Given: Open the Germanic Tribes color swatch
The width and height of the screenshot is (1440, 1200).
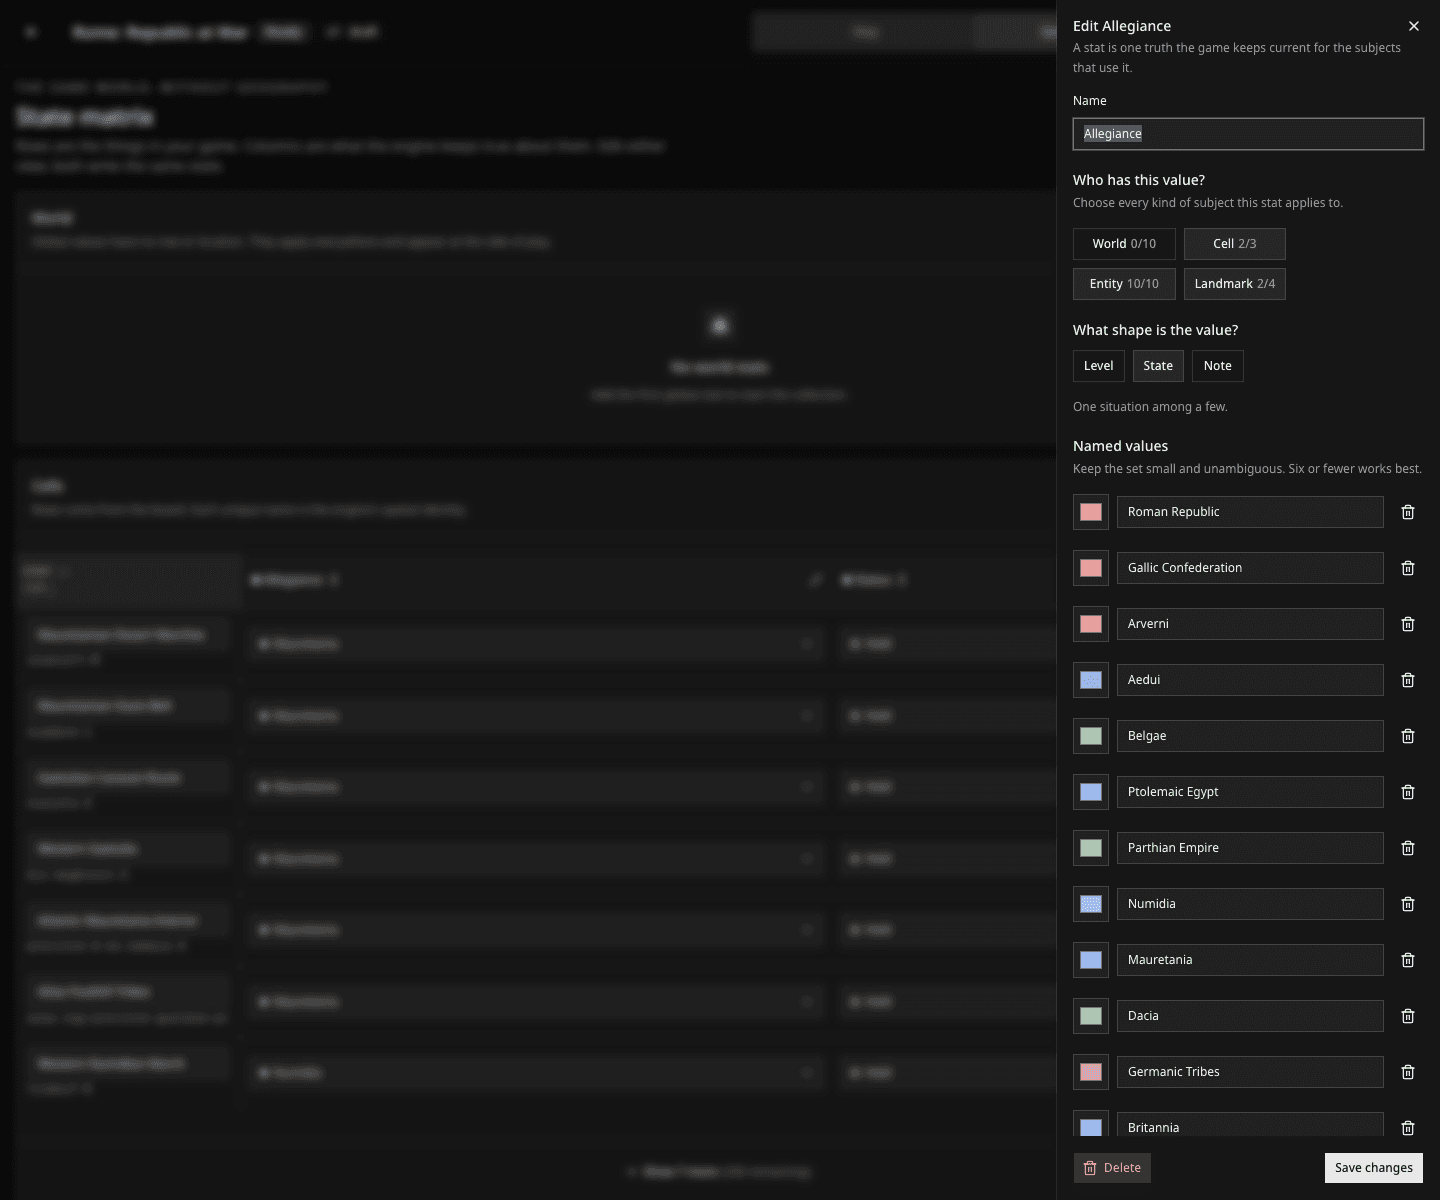Looking at the screenshot, I should (1091, 1072).
